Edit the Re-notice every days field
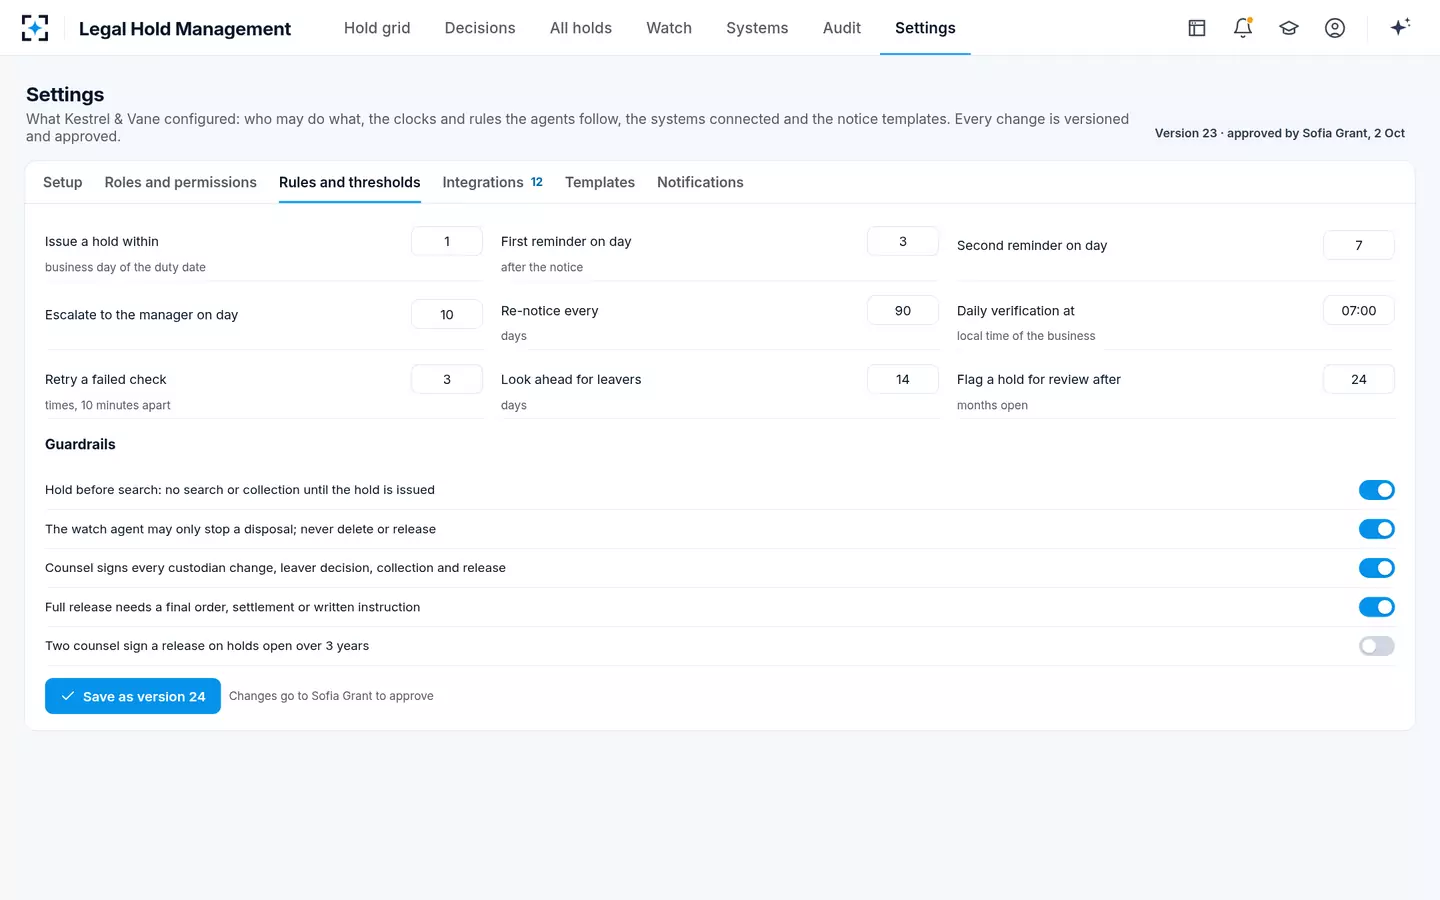Image resolution: width=1440 pixels, height=900 pixels. tap(903, 310)
